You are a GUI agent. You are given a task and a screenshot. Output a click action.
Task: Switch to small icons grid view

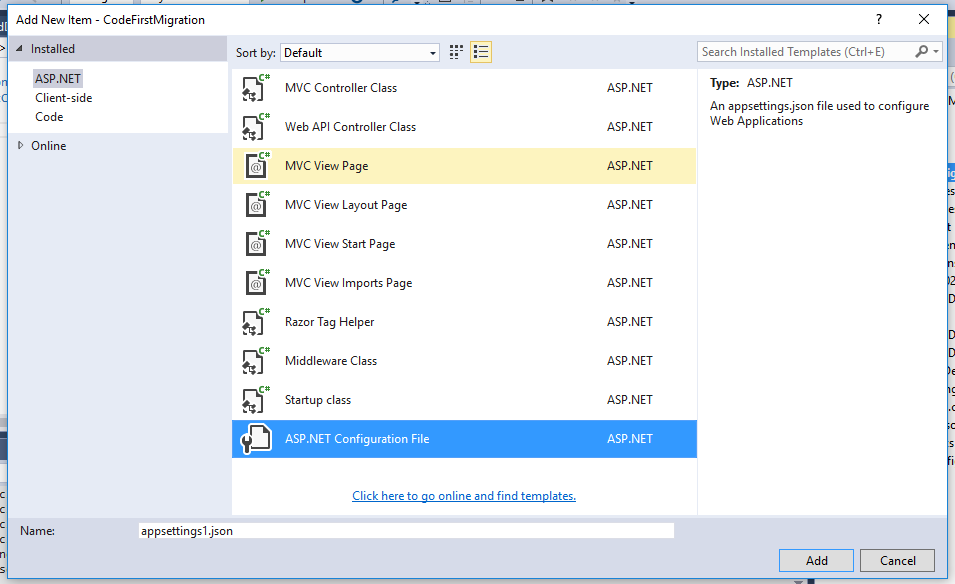[456, 52]
